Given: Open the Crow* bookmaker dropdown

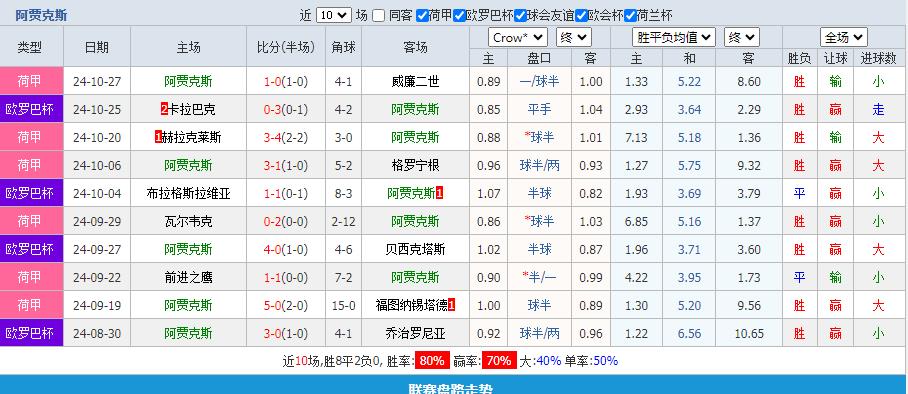Looking at the screenshot, I should 518,38.
